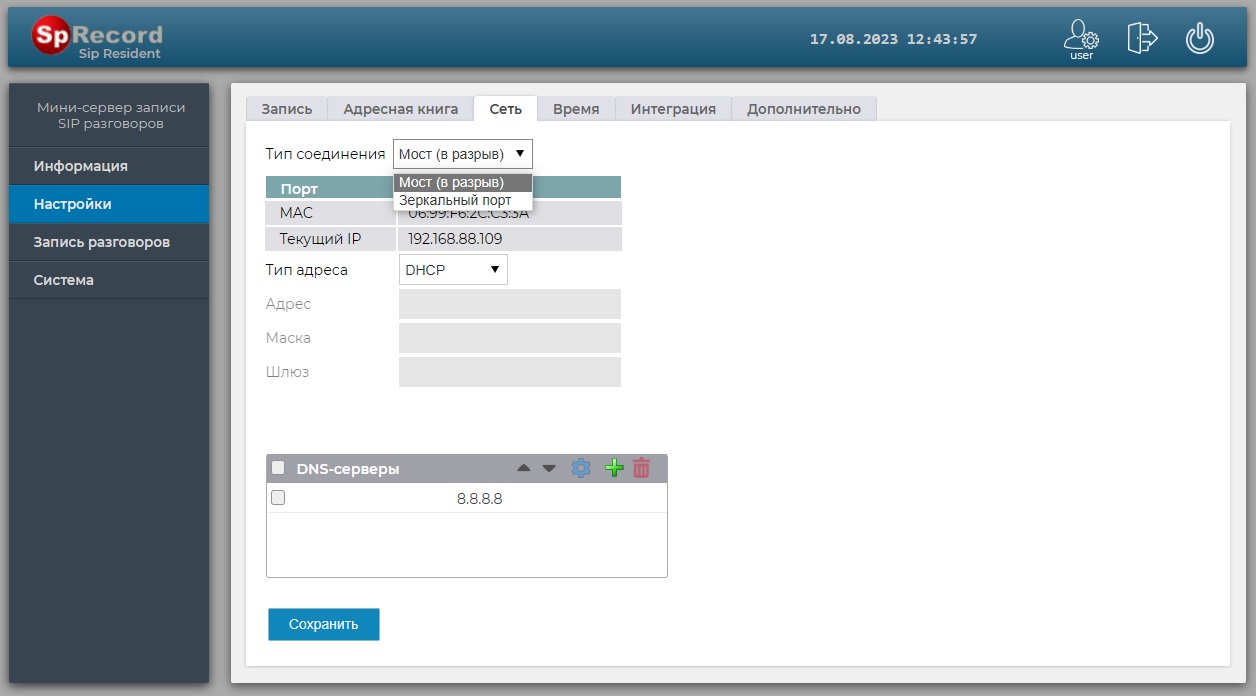The image size is (1256, 696).
Task: Delete DNS server with trash icon
Action: pyautogui.click(x=641, y=468)
